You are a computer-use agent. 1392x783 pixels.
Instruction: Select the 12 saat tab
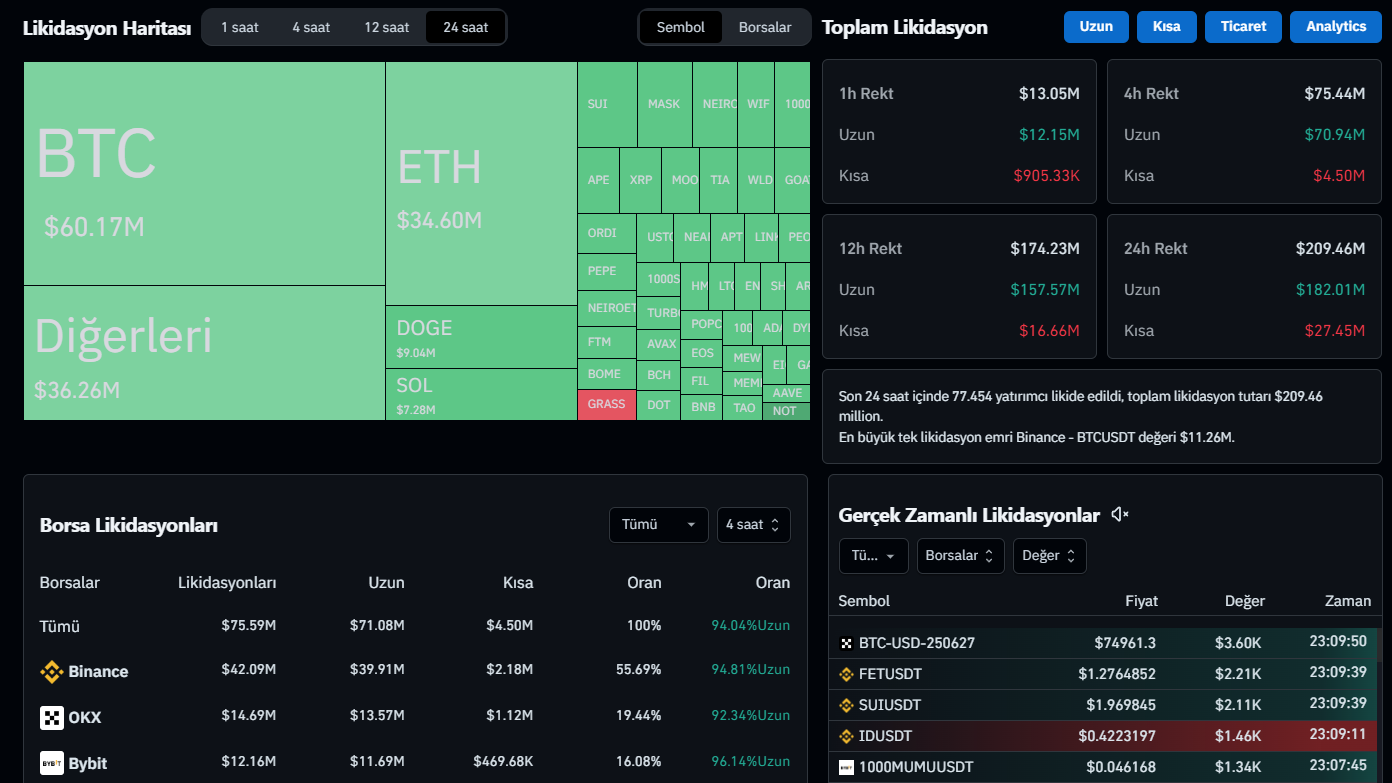[386, 27]
